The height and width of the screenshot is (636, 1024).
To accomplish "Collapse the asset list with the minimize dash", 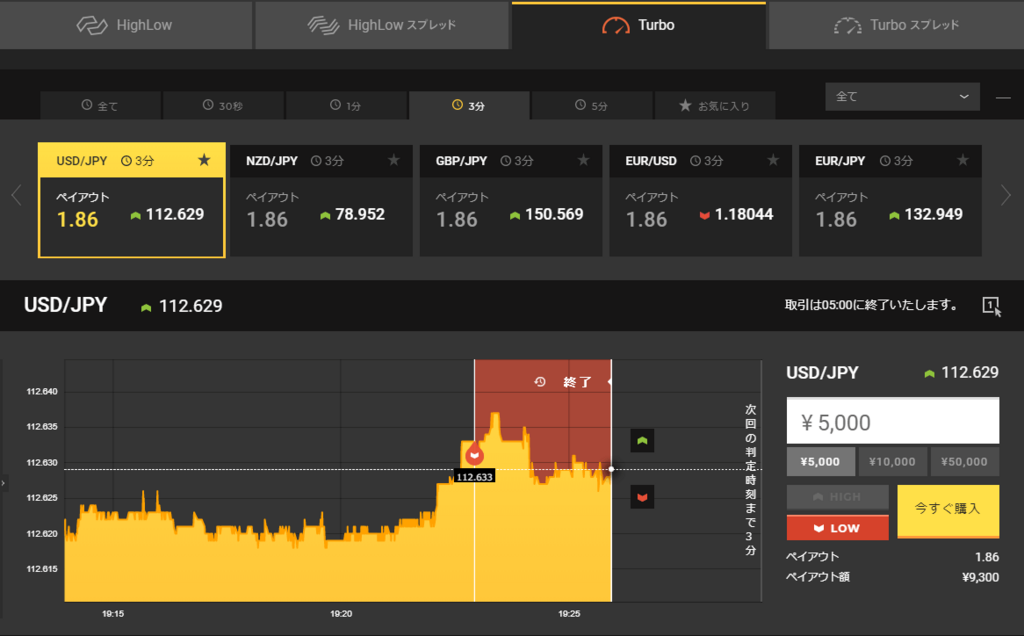I will click(1002, 97).
